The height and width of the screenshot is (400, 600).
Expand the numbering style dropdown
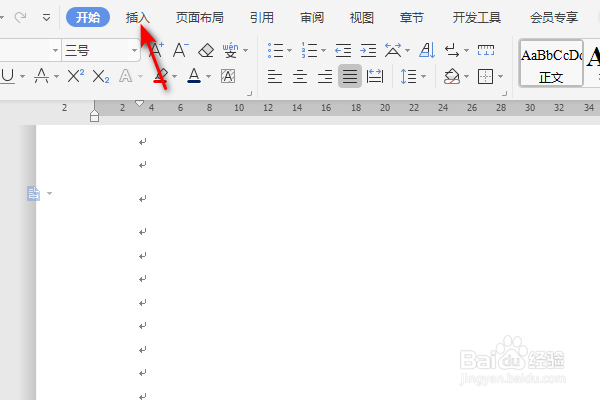point(323,51)
